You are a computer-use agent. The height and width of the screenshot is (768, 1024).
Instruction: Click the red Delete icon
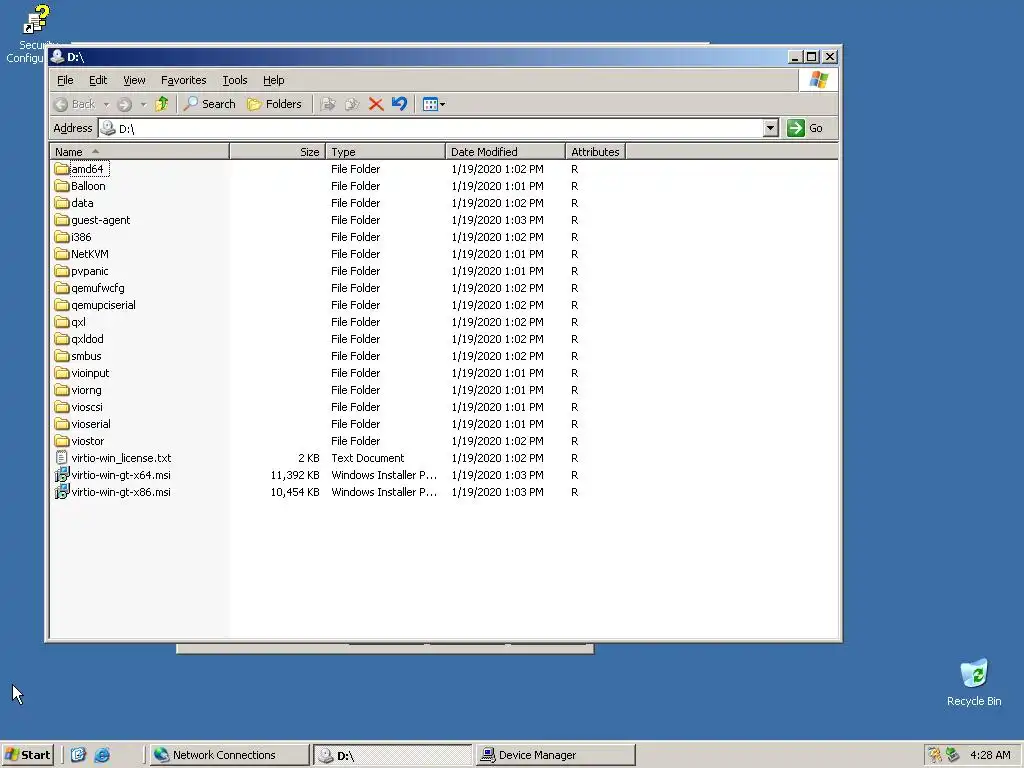pyautogui.click(x=376, y=104)
